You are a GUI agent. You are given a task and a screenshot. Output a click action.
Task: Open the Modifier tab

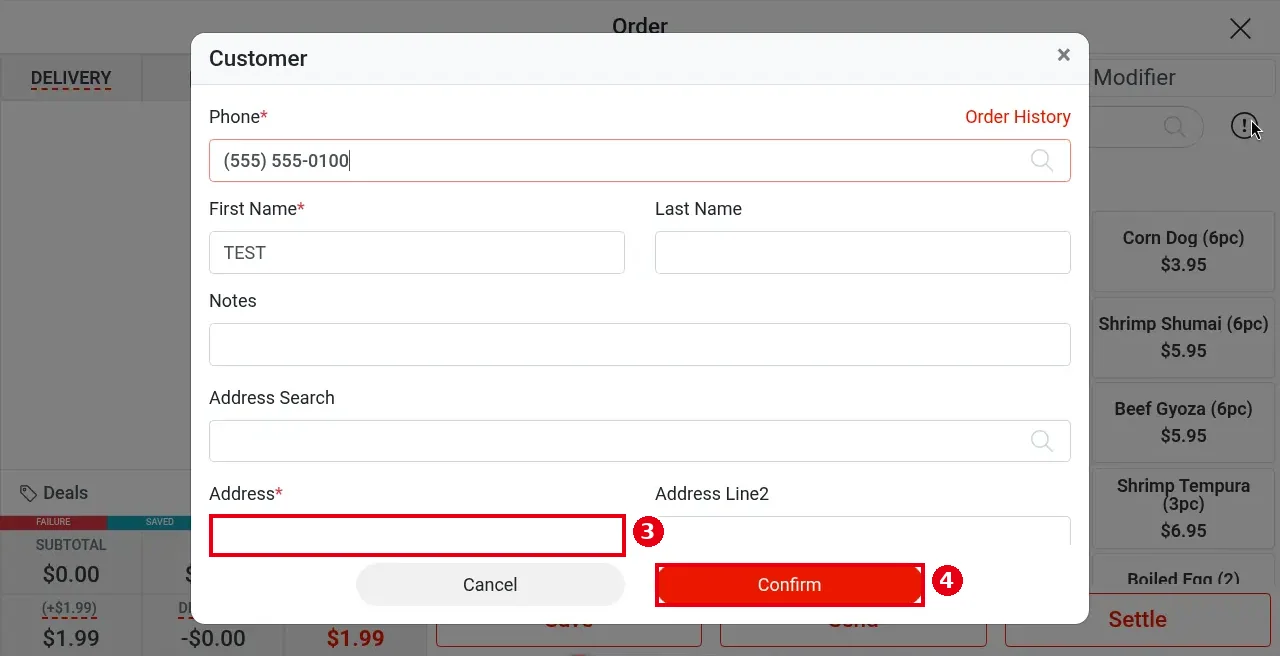[x=1134, y=77]
